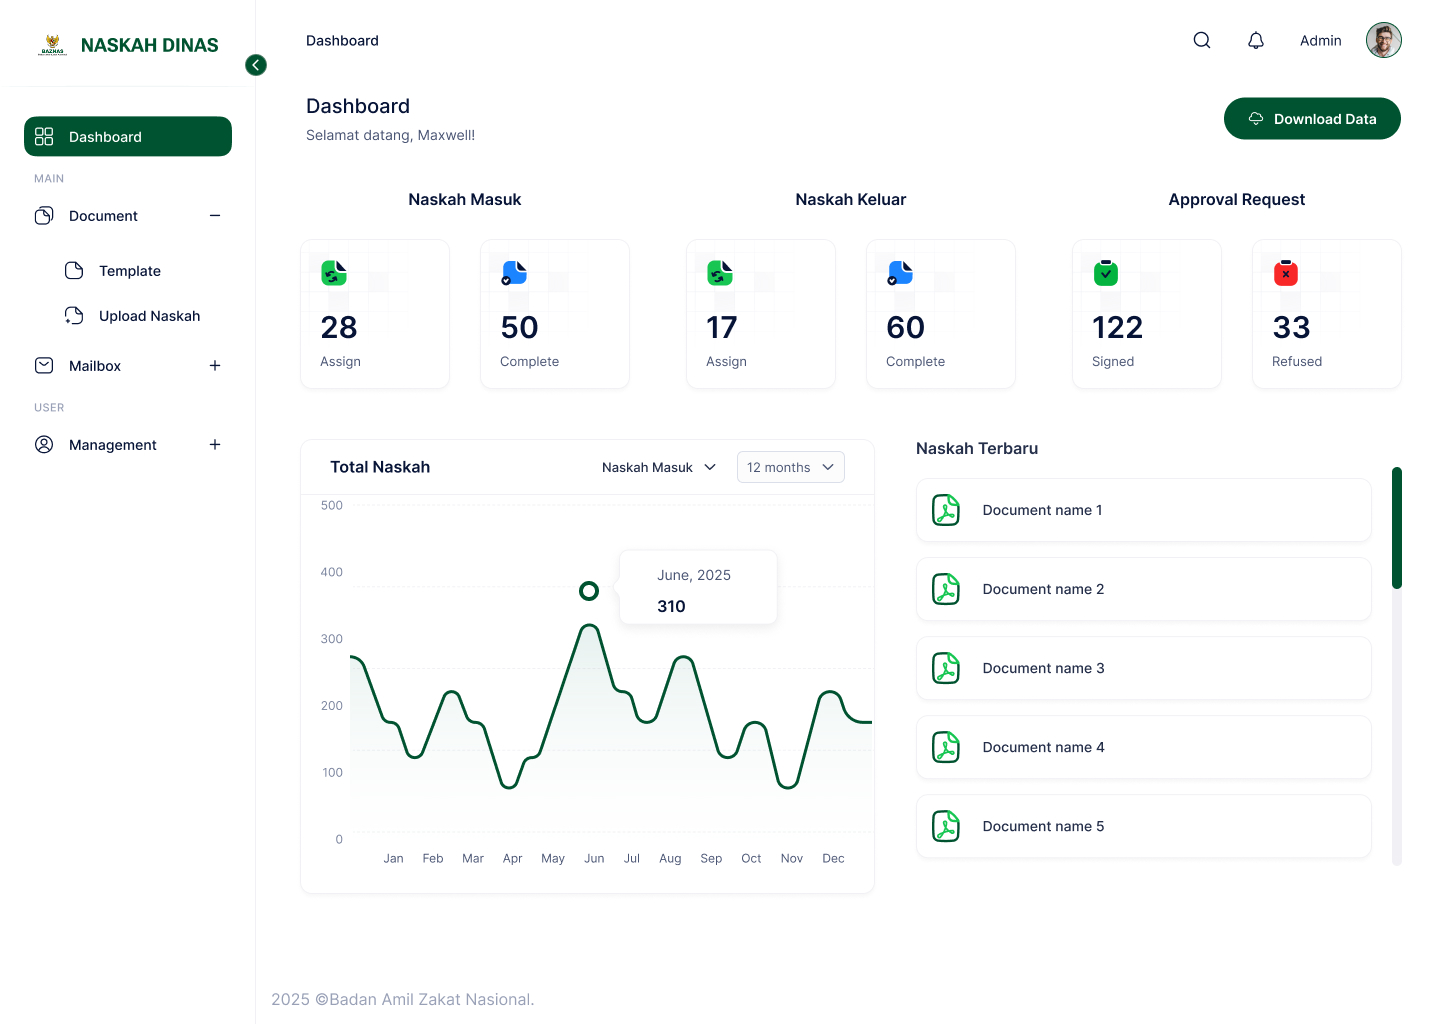
Task: Open Template in the sidebar
Action: coord(129,271)
